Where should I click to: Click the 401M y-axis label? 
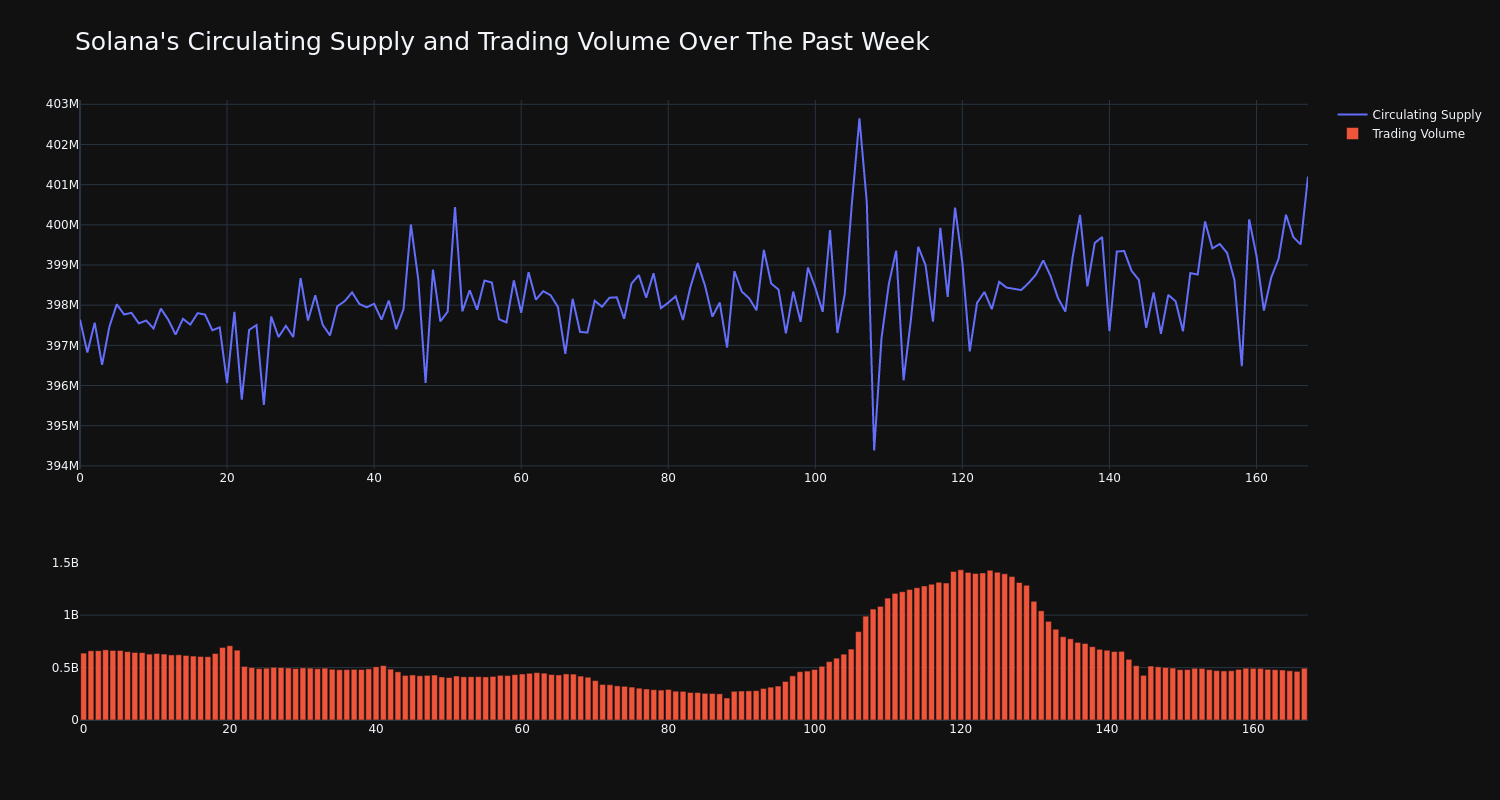62,184
